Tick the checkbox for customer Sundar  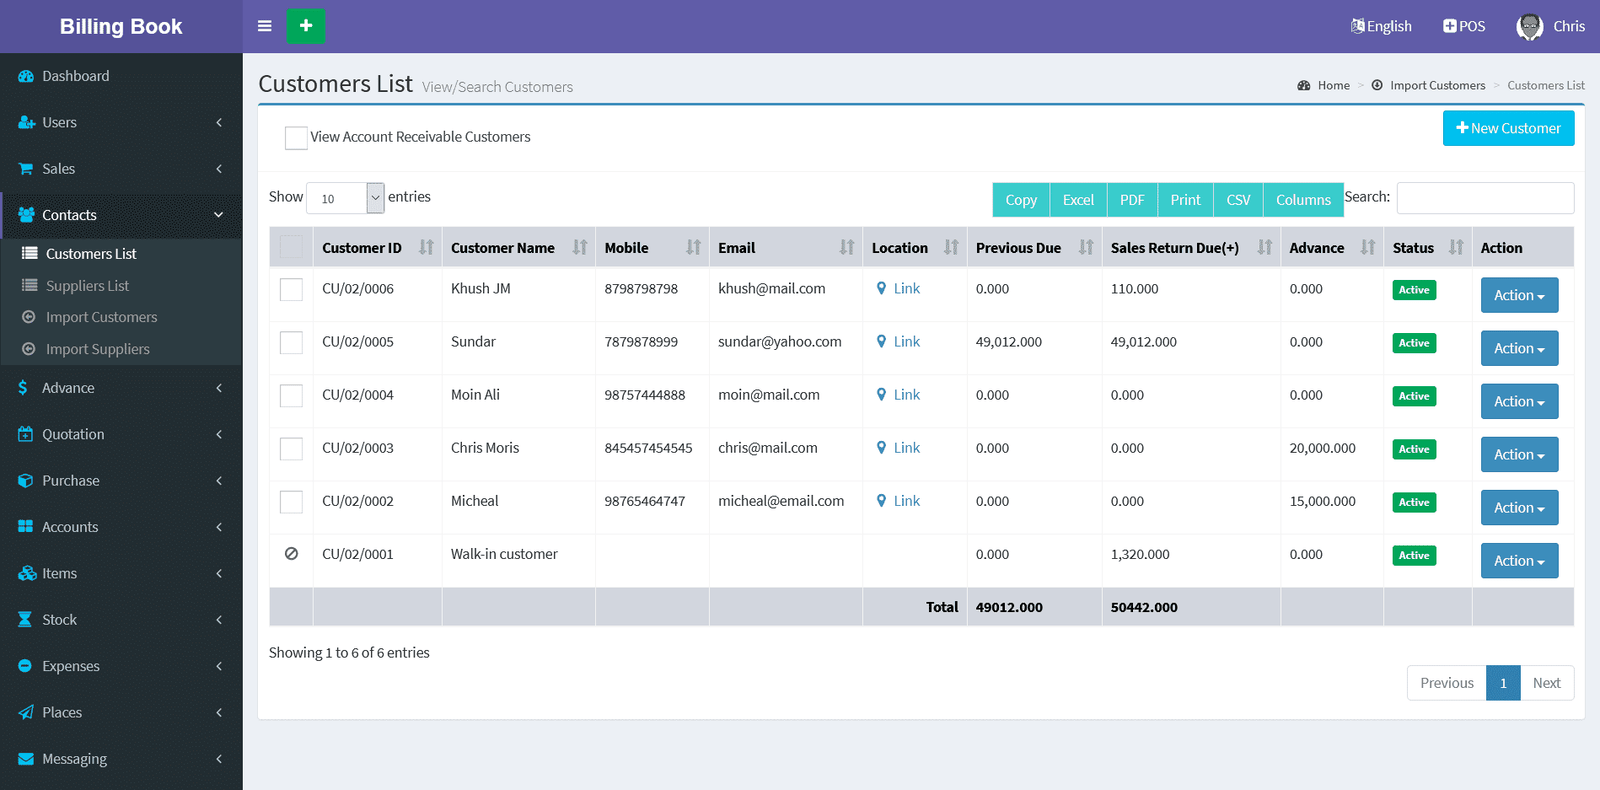[291, 343]
